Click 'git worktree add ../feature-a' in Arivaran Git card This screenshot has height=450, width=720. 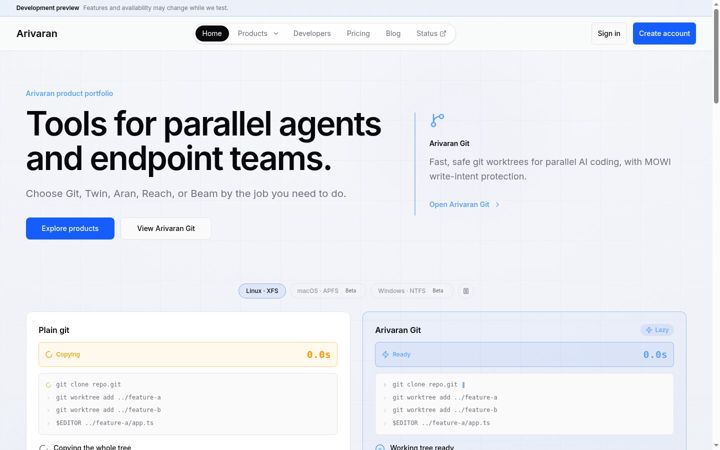pos(444,397)
